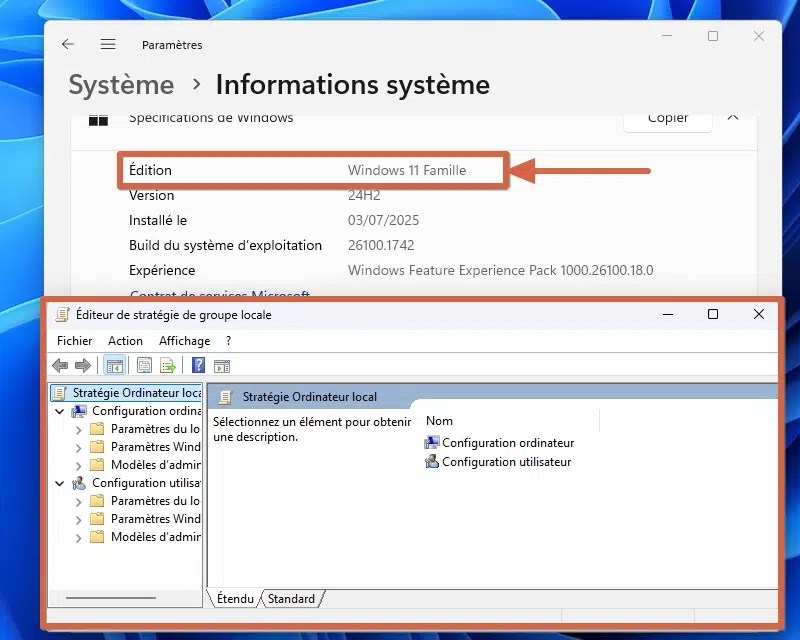Open the hamburger navigation menu in Paramètres
Viewport: 800px width, 640px height.
pos(108,44)
